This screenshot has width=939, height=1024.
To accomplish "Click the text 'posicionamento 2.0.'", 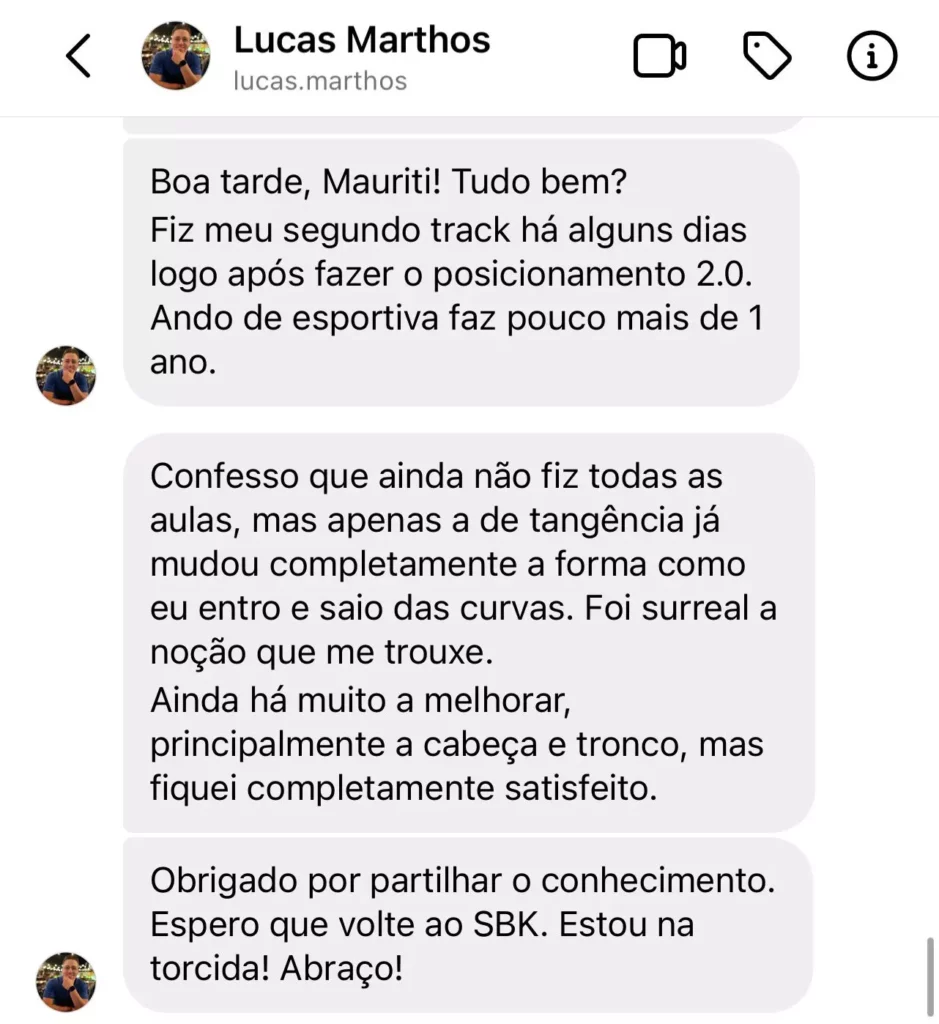I will click(x=592, y=274).
